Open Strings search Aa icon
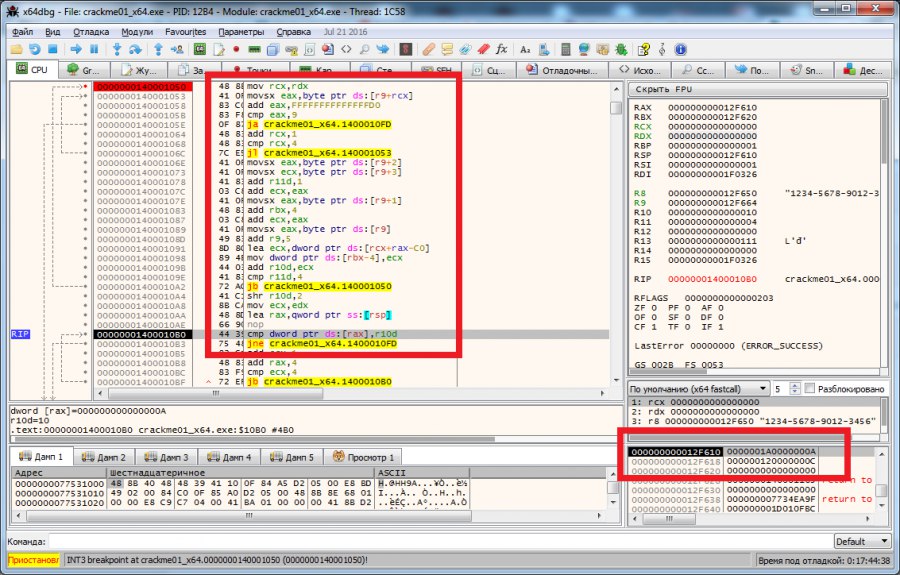Screen dimensions: 900x575 coord(525,49)
